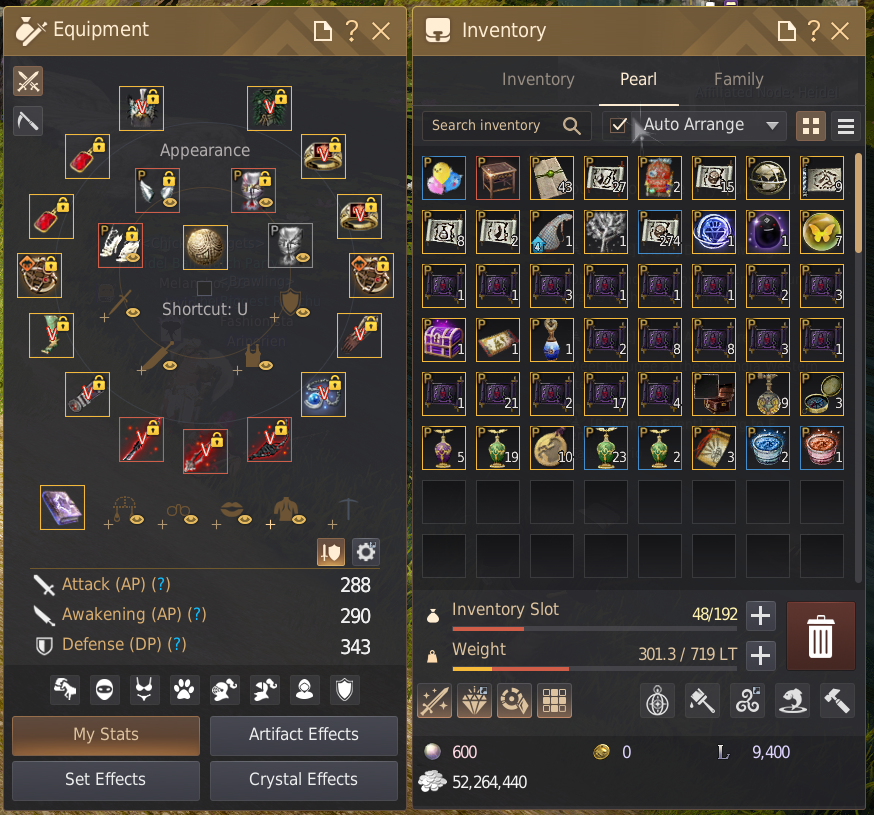Toggle the small checkbox above Shortcut: U
The image size is (874, 815).
(205, 288)
